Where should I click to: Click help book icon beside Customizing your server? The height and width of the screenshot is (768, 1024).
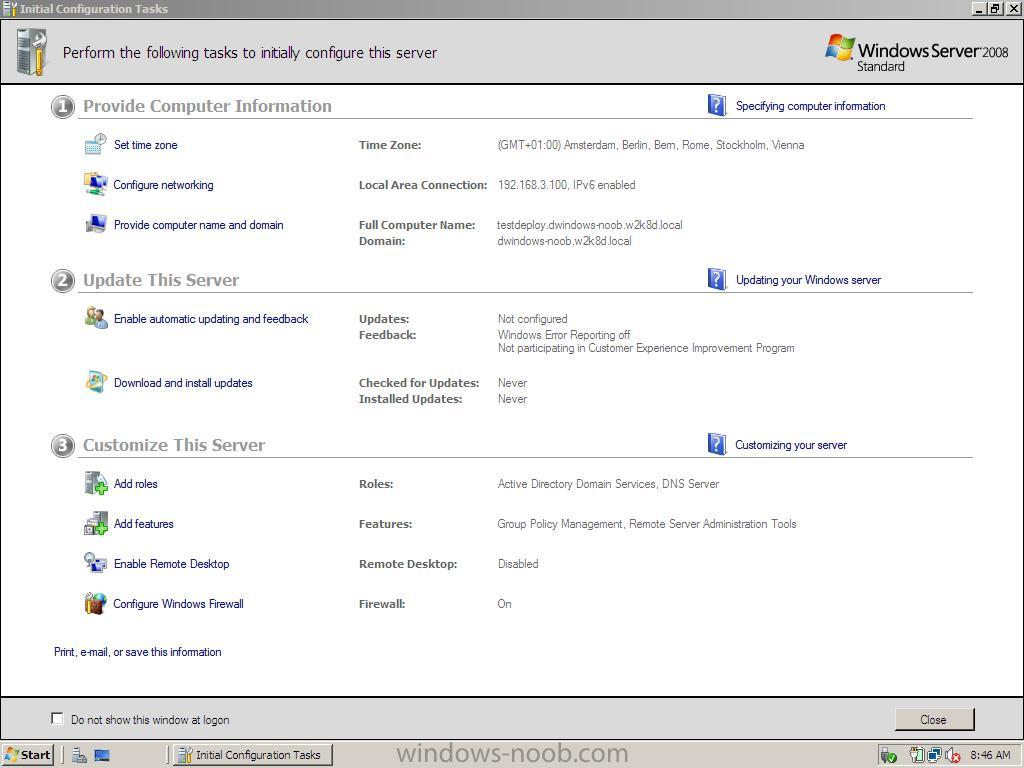click(716, 444)
